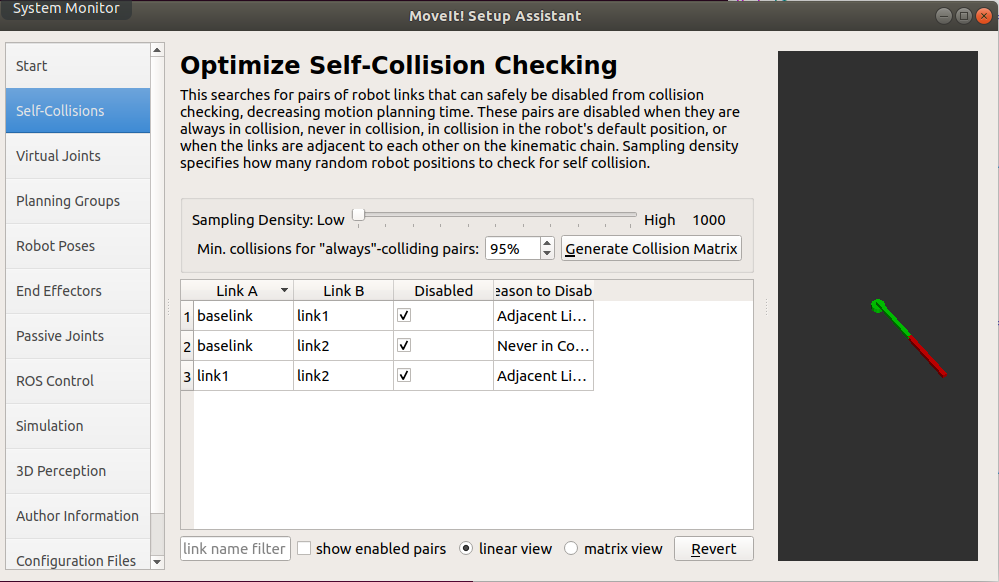This screenshot has height=582, width=999.
Task: Open the Simulation section
Action: tap(49, 426)
